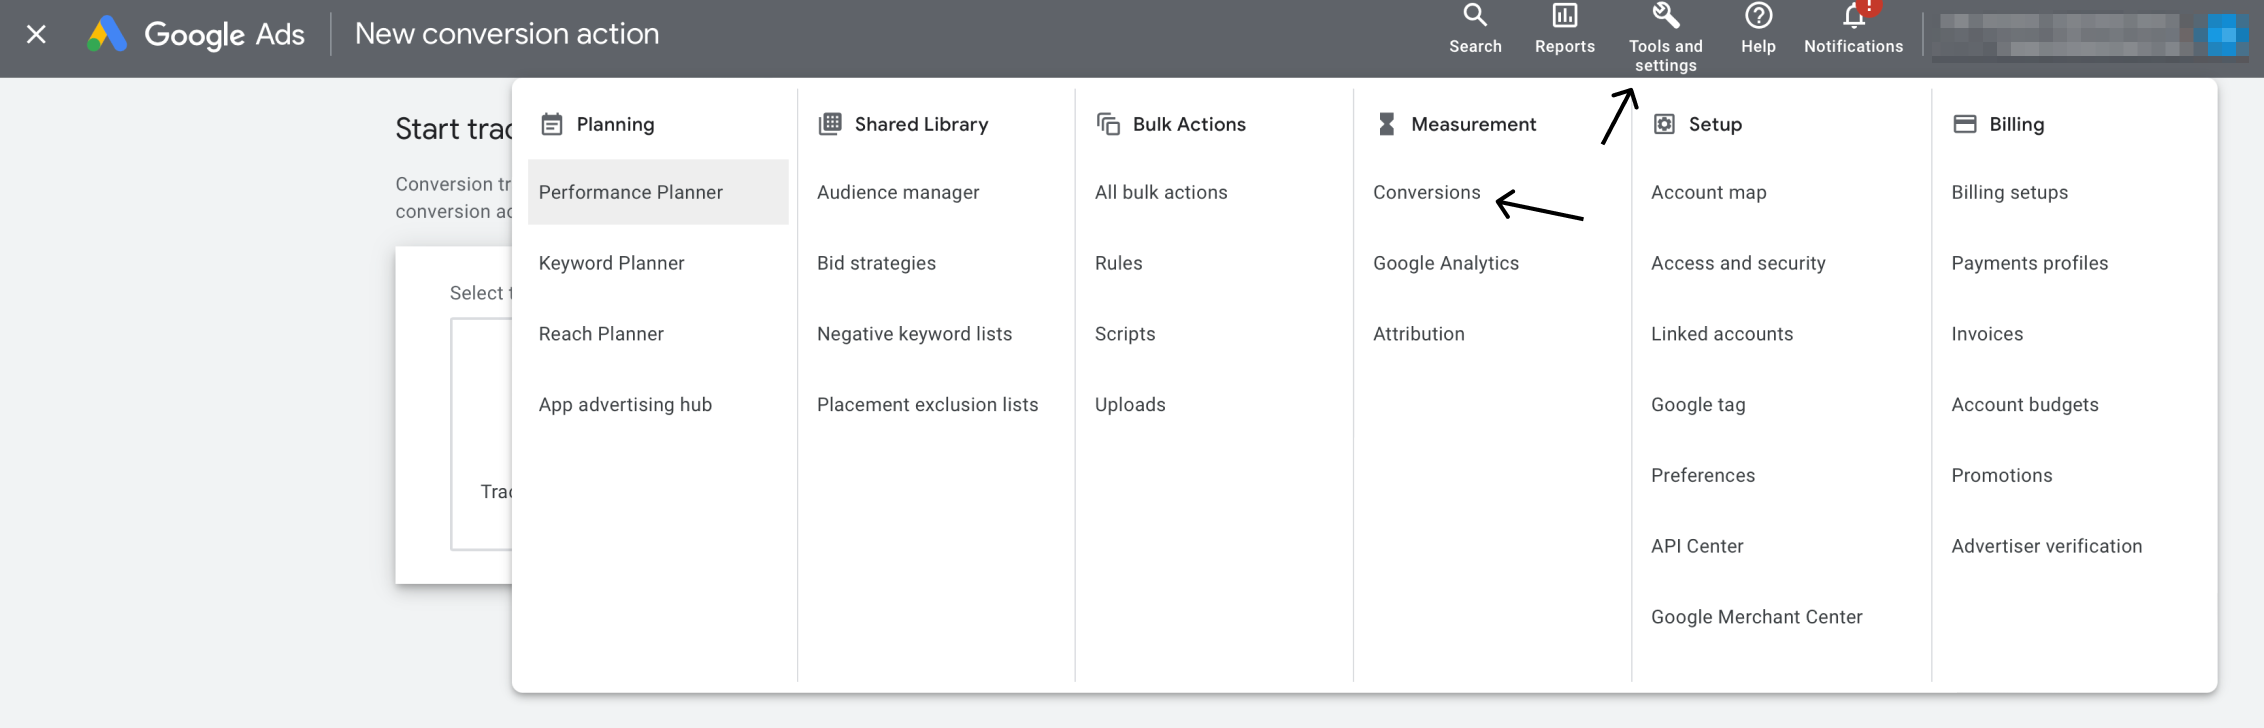Image resolution: width=2264 pixels, height=728 pixels.
Task: Select Bid strategies option
Action: coord(876,263)
